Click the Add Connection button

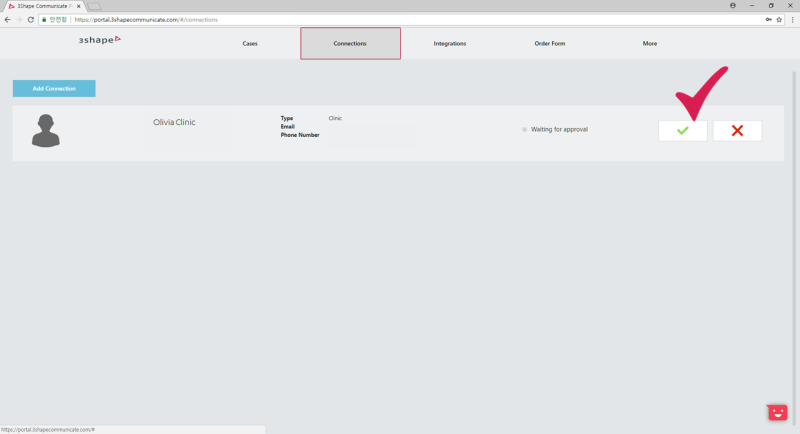coord(54,88)
